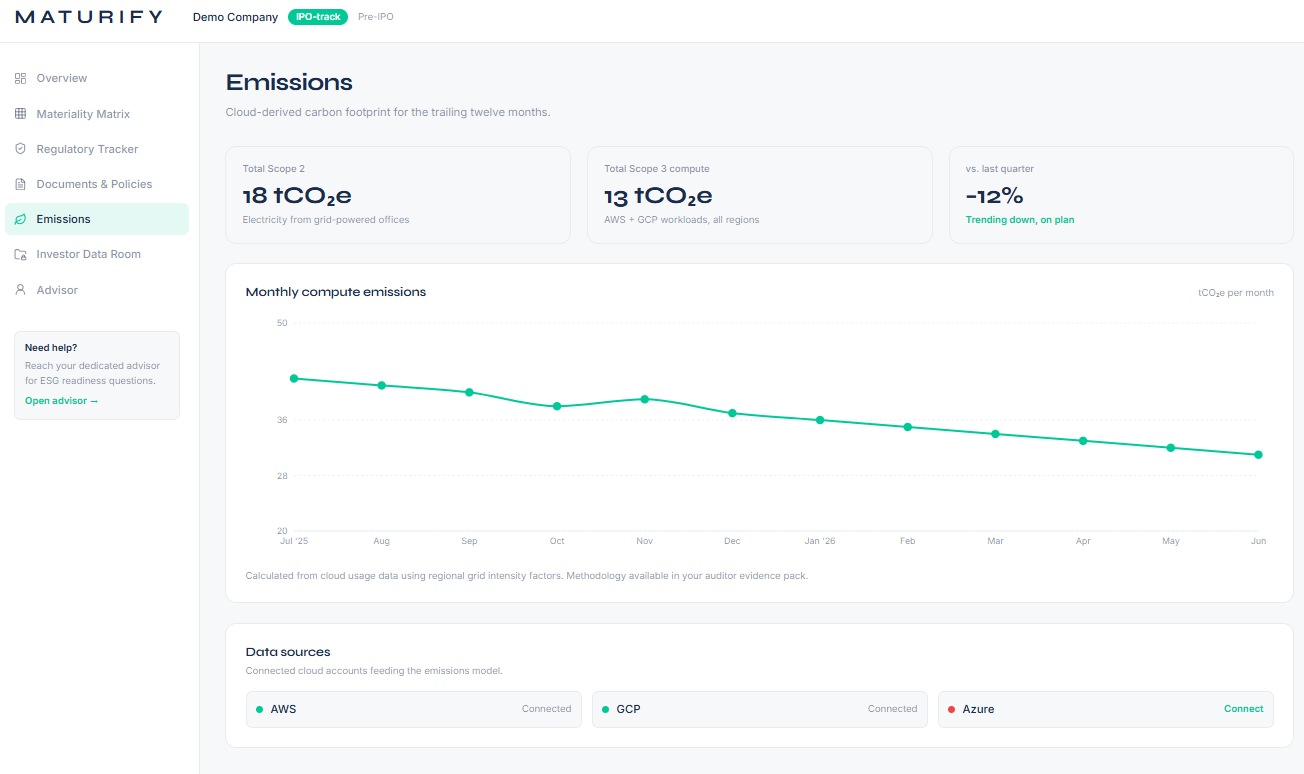This screenshot has height=774, width=1304.
Task: Open Investor Data Room
Action: [x=97, y=254]
